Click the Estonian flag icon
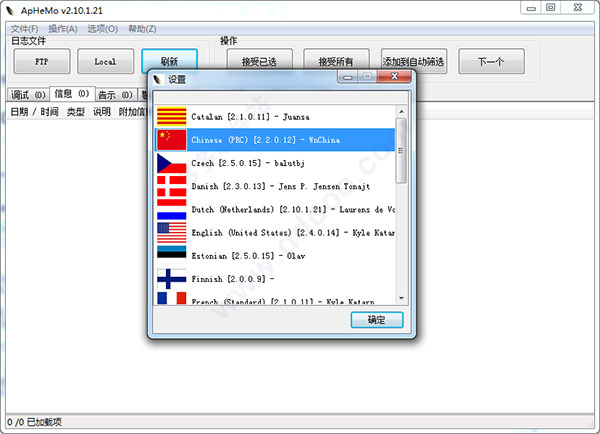600x434 pixels. click(171, 252)
